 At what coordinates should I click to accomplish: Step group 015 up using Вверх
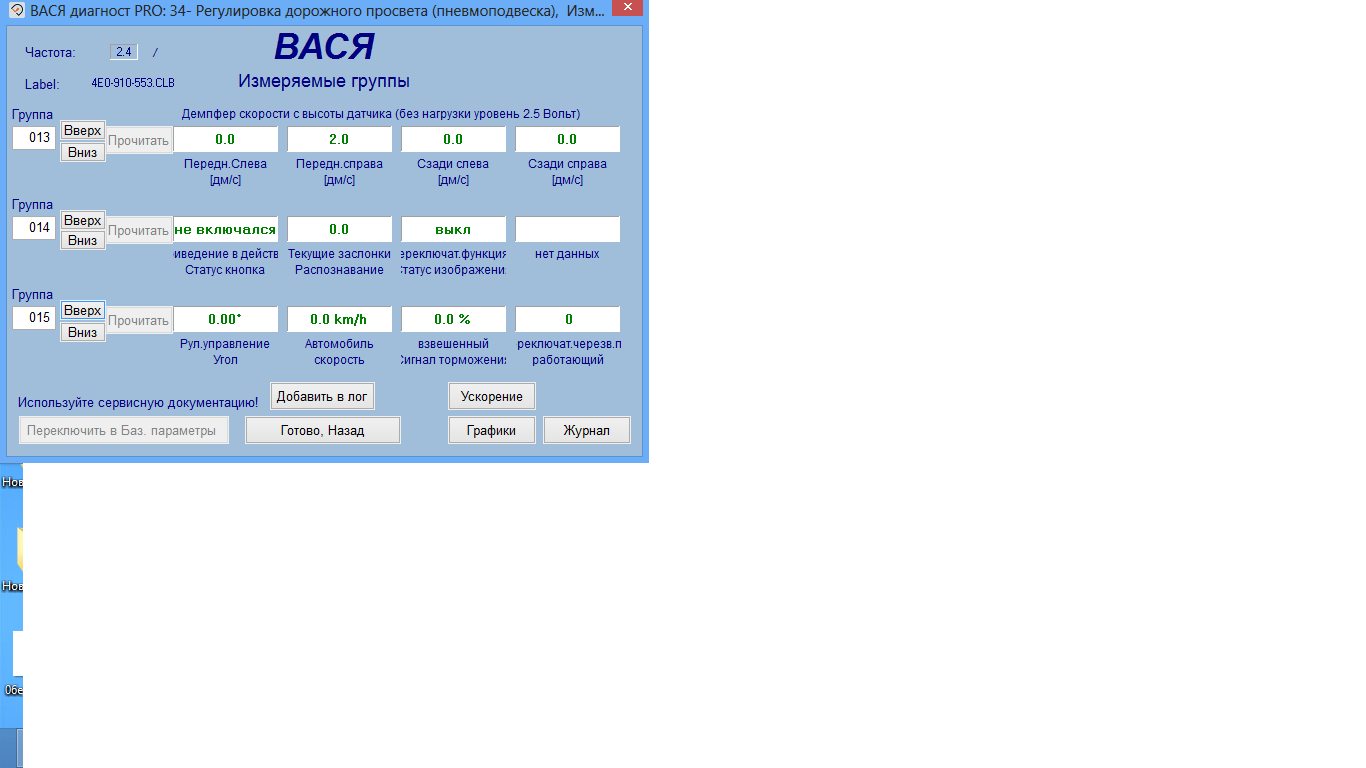point(82,311)
